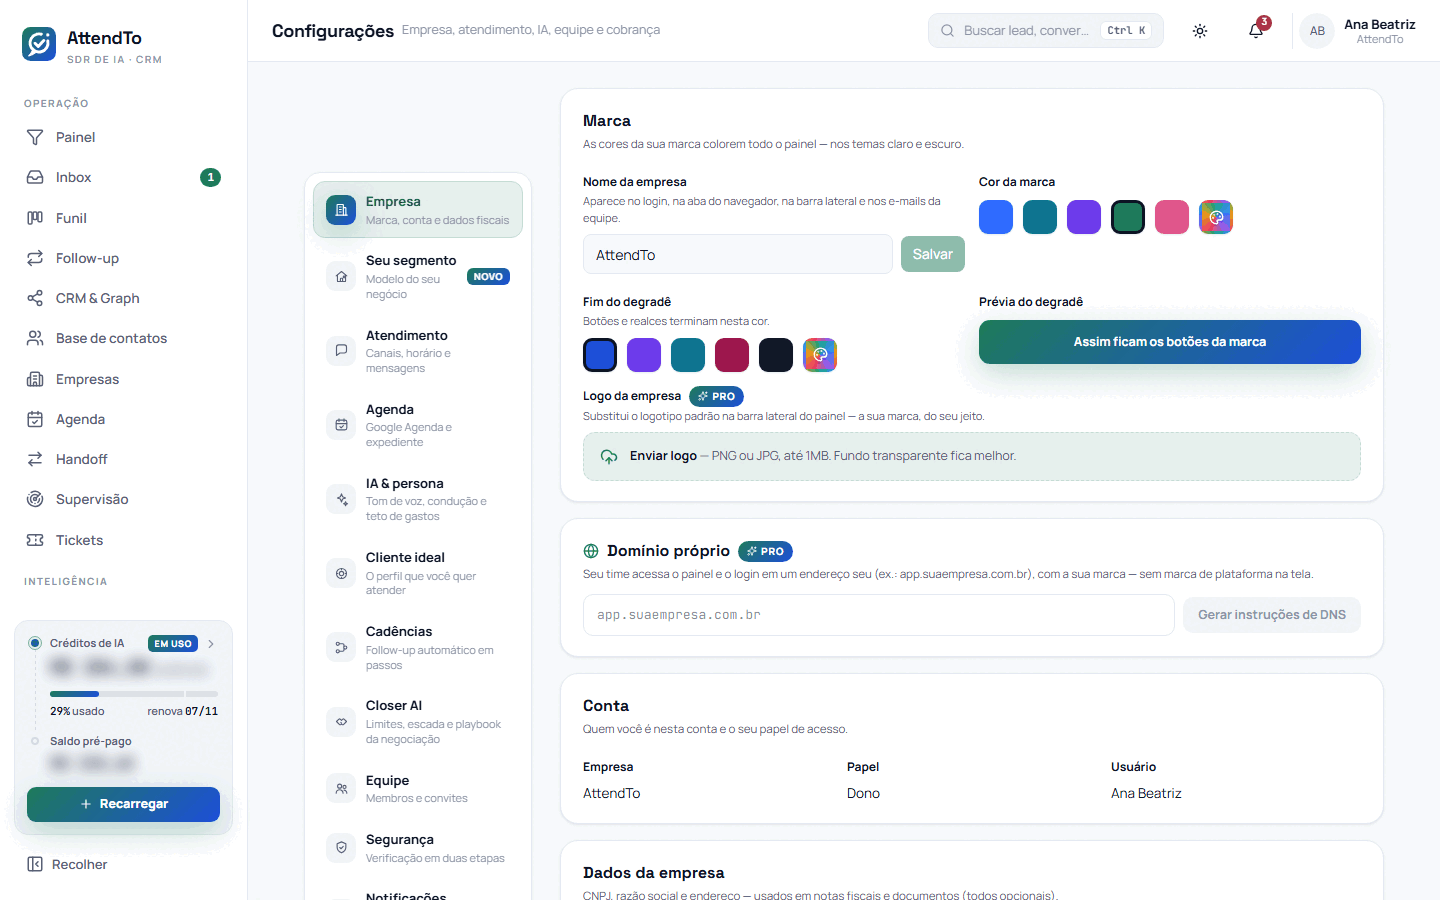The height and width of the screenshot is (900, 1440).
Task: Pick blue gradient end swatch
Action: point(600,355)
